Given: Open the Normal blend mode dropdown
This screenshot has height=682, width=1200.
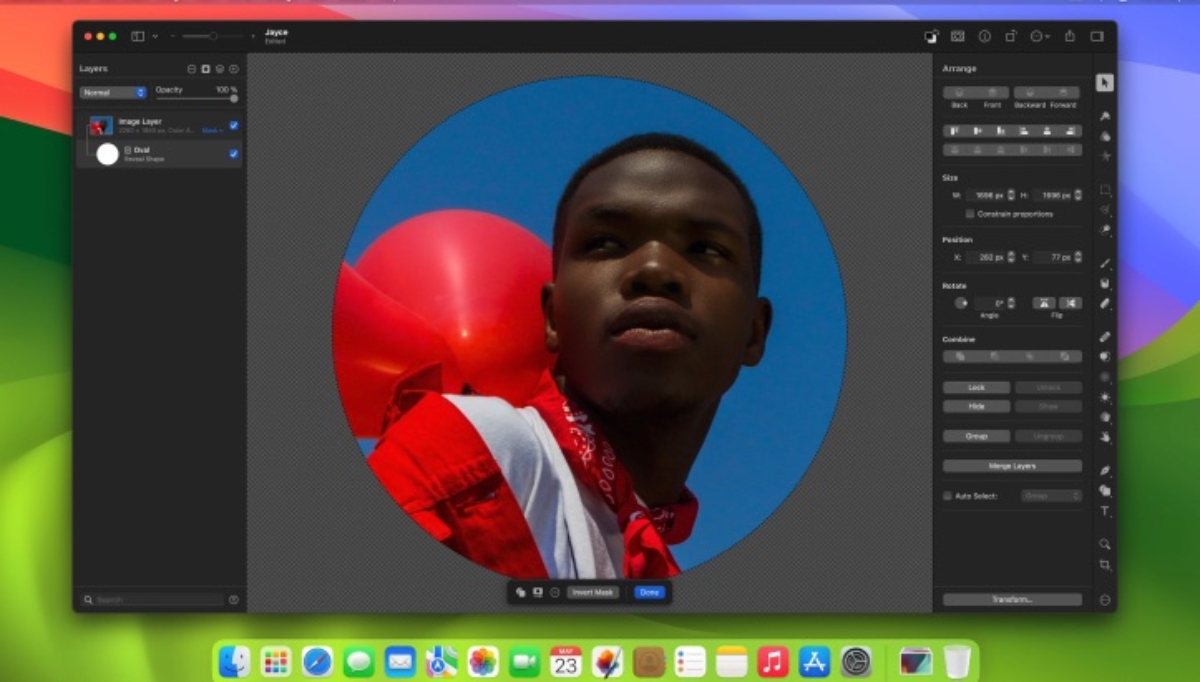Looking at the screenshot, I should point(114,93).
